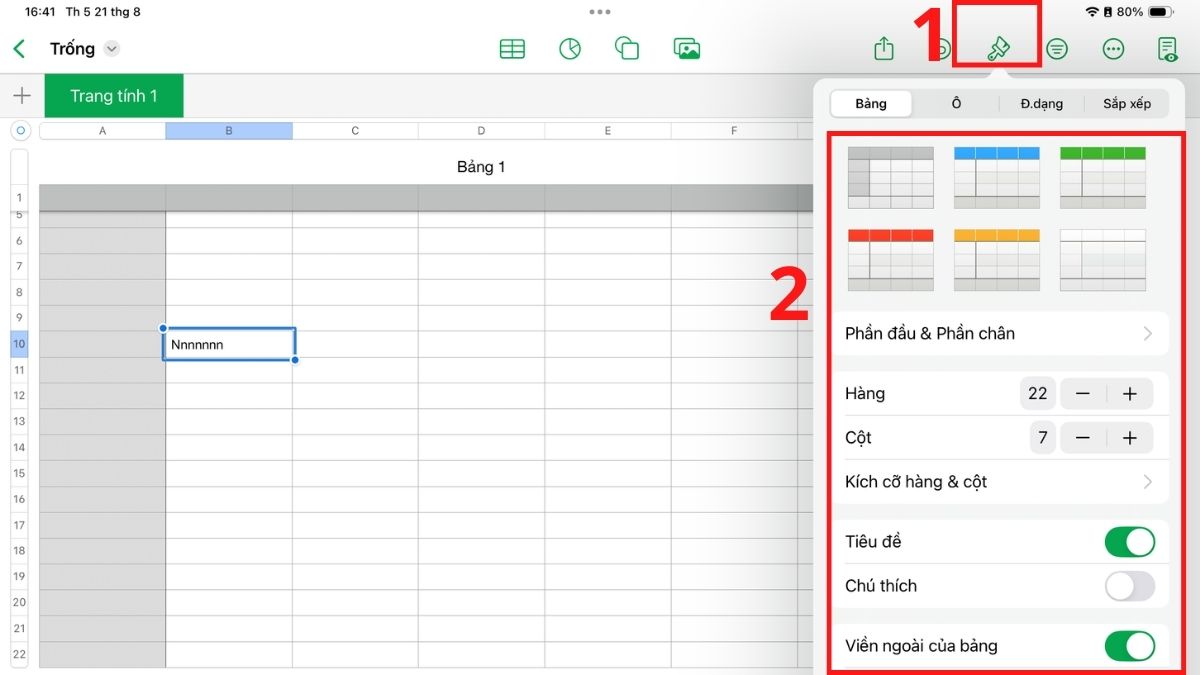Disable Viền ngoài của bảng switch
1200x675 pixels.
(x=1130, y=646)
